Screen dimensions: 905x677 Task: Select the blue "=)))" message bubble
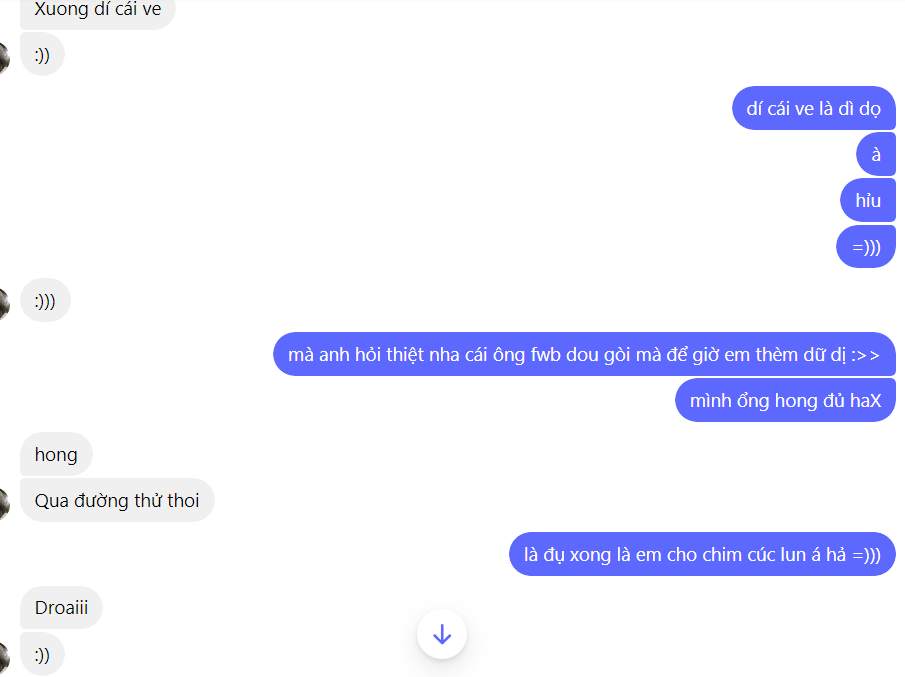[x=866, y=246]
